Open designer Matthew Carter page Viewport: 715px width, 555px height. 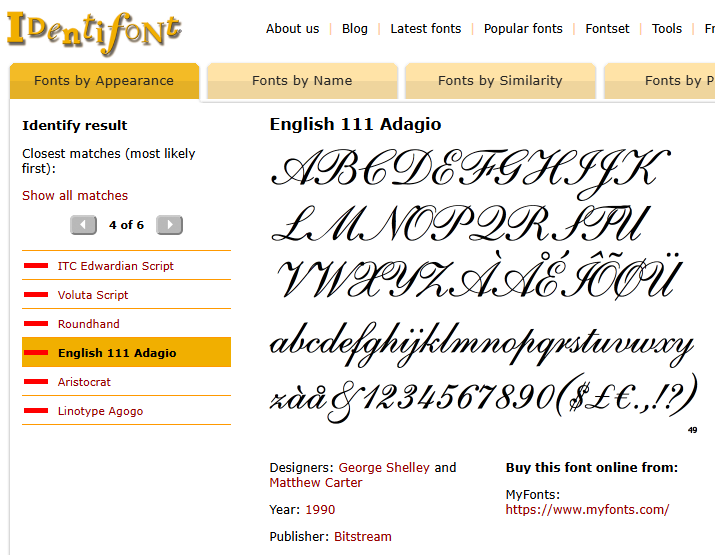[x=316, y=482]
